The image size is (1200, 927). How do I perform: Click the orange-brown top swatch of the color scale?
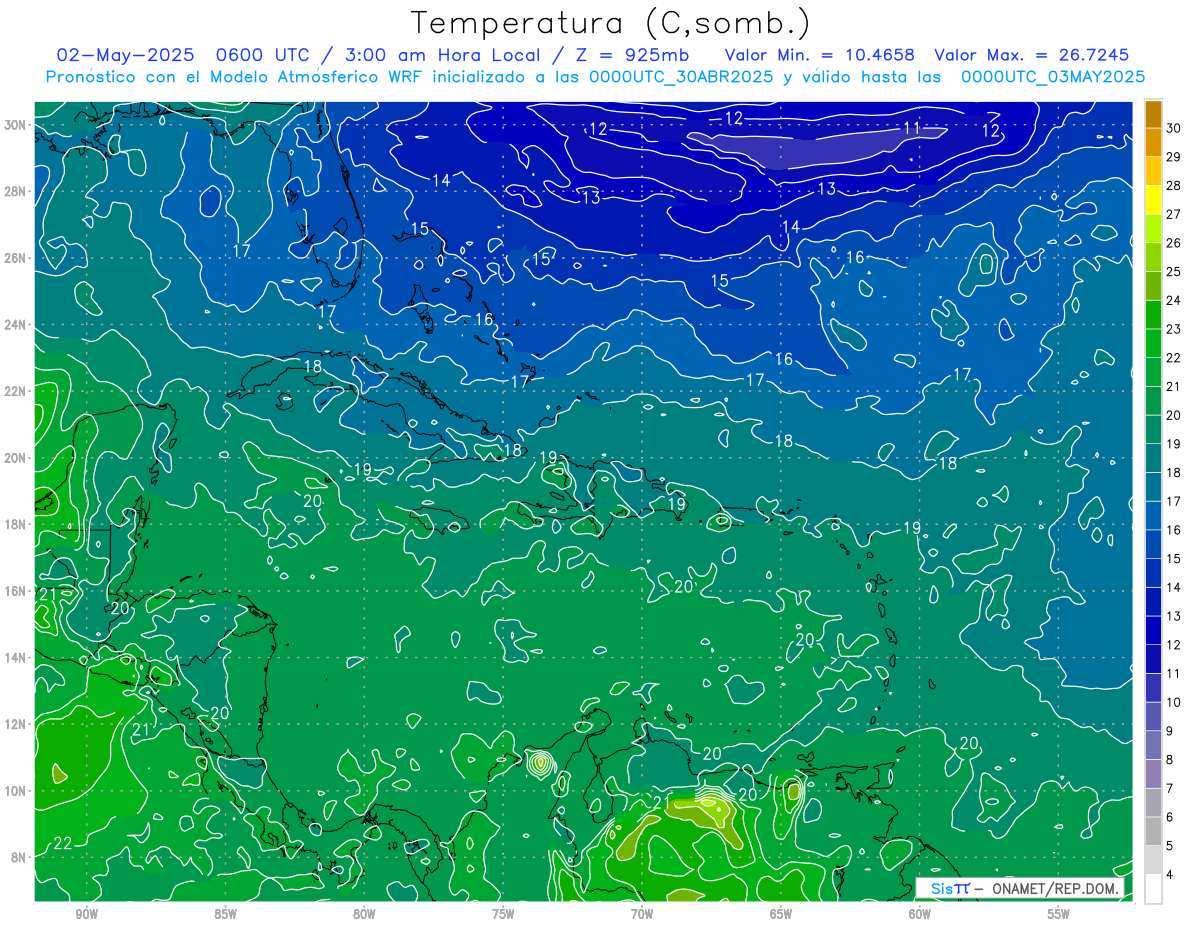(x=1153, y=114)
